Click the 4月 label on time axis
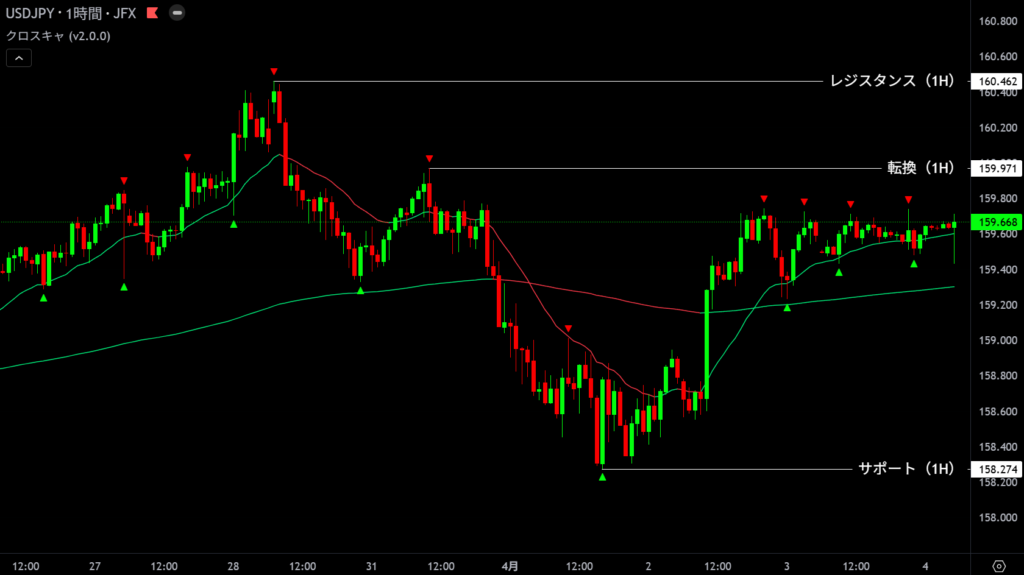This screenshot has width=1024, height=575. (509, 565)
